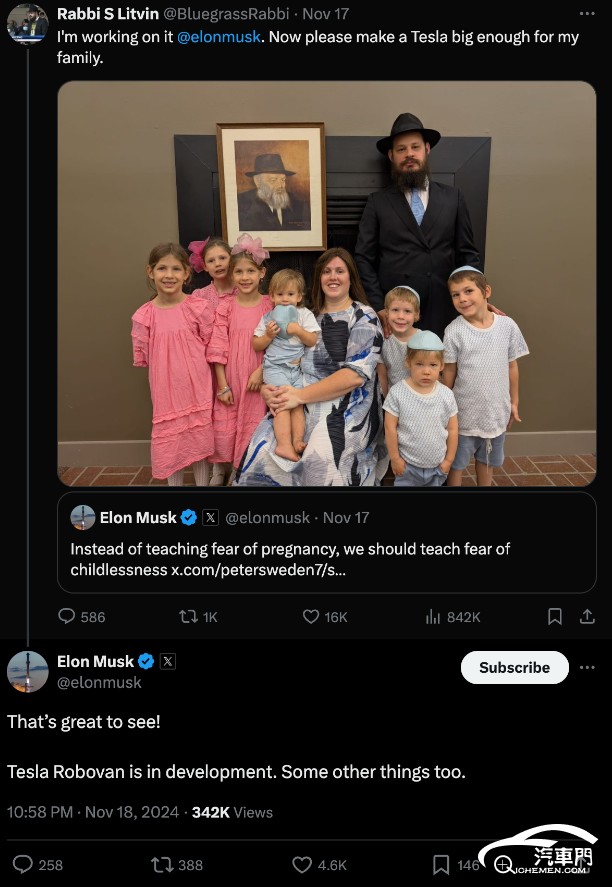
Task: Like Elon Musk's reply with 4.6K likes
Action: 302,864
